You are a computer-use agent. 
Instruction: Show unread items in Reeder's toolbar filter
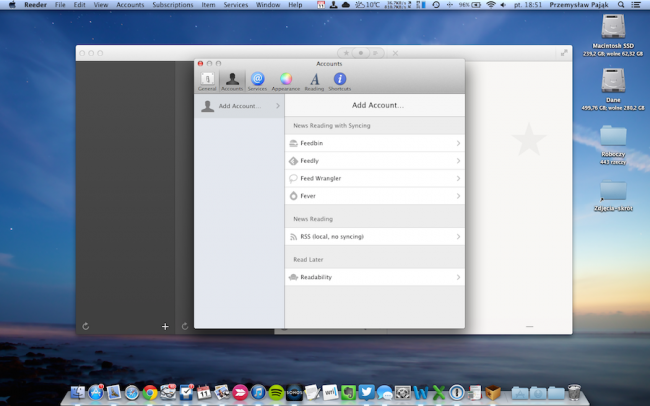pos(361,53)
